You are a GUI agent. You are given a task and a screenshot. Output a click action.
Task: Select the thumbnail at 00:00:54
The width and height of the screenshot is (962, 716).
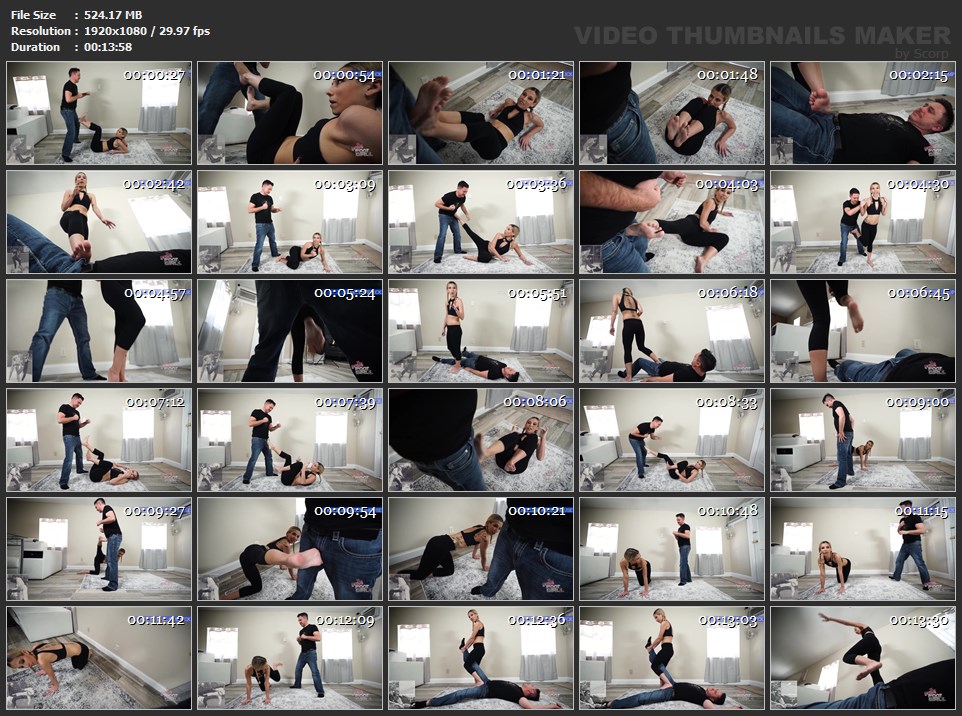pos(290,113)
